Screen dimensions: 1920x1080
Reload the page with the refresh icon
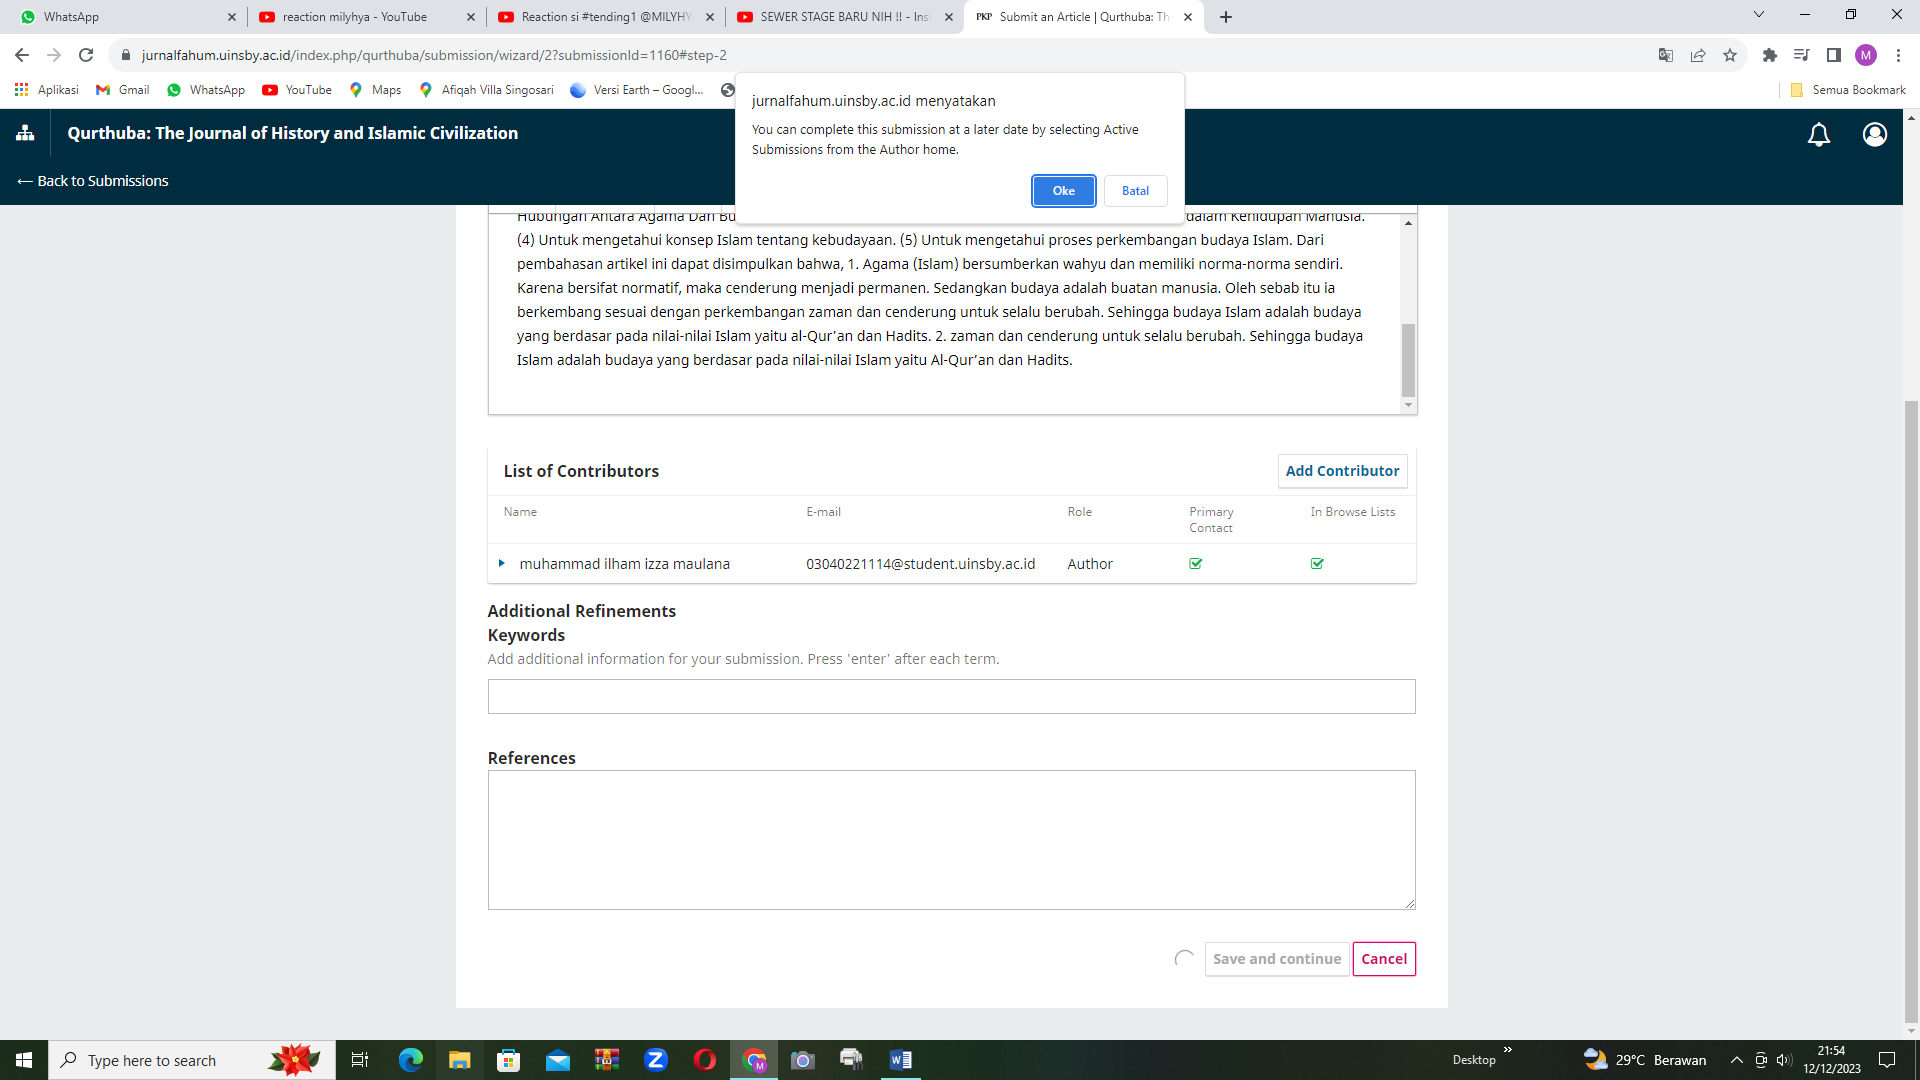click(86, 55)
